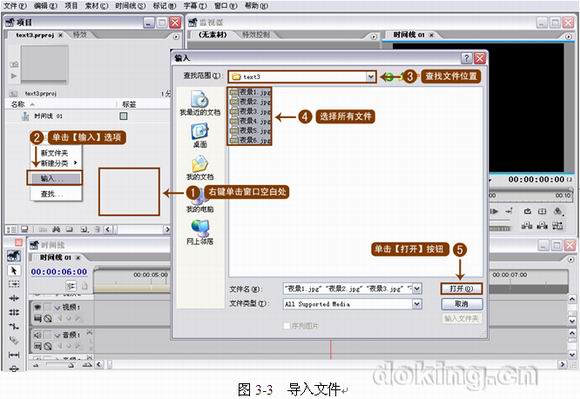Open the project panel round menu button
Image resolution: width=580 pixels, height=399 pixels.
(x=176, y=37)
